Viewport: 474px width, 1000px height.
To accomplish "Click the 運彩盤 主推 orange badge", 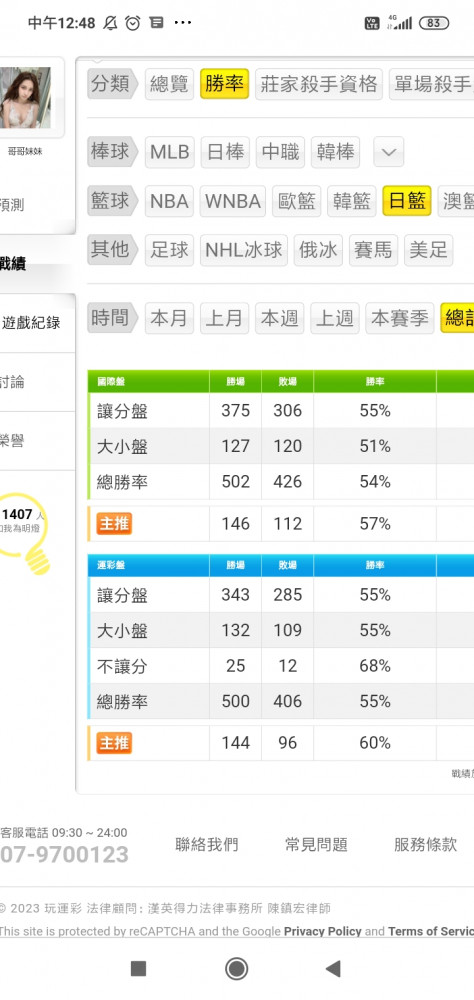I will tap(115, 743).
